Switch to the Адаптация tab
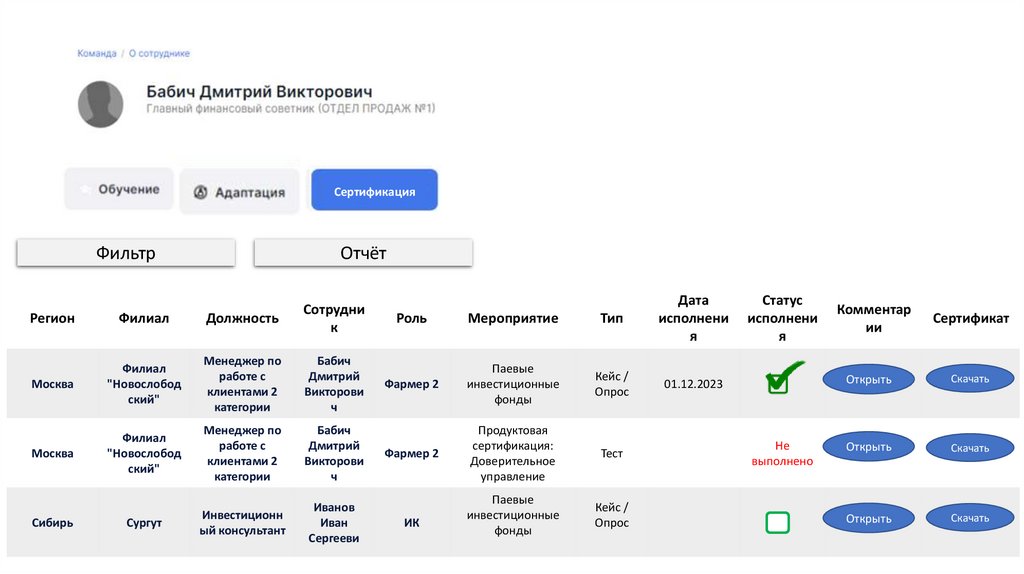The image size is (1024, 574). tap(239, 192)
